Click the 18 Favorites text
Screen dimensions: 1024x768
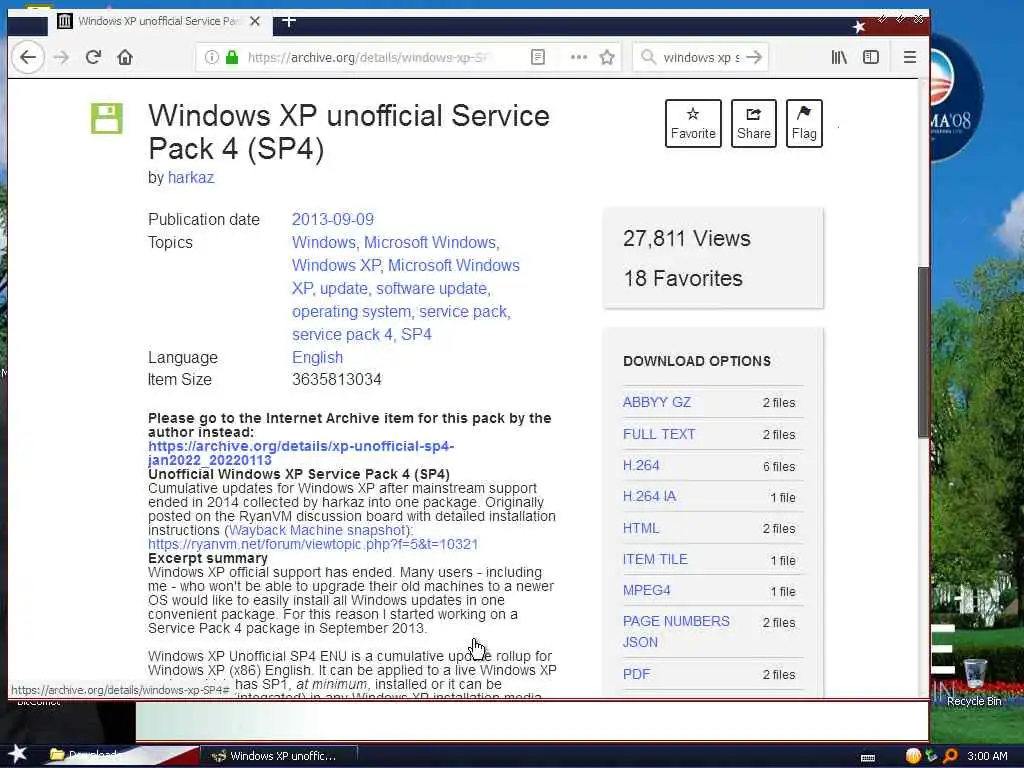683,278
